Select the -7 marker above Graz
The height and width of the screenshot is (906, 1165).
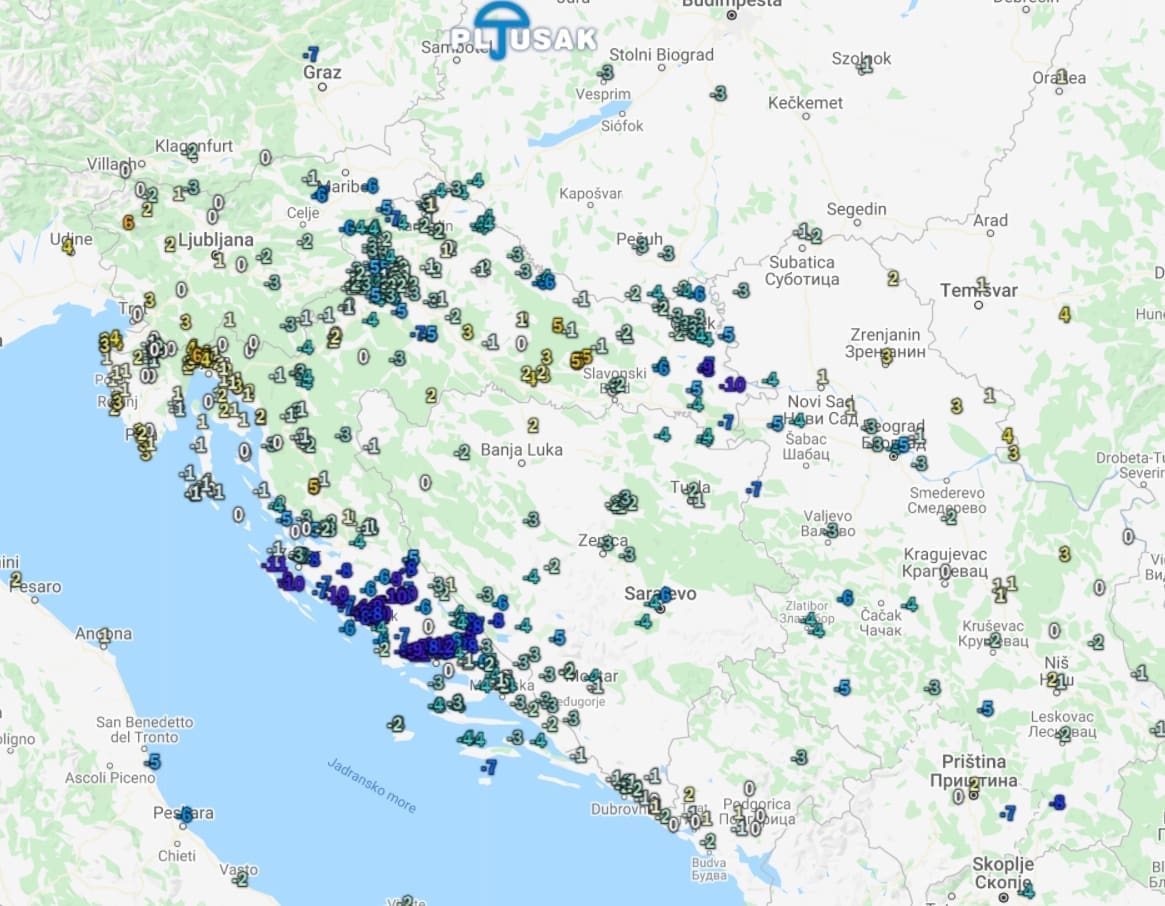tap(312, 54)
